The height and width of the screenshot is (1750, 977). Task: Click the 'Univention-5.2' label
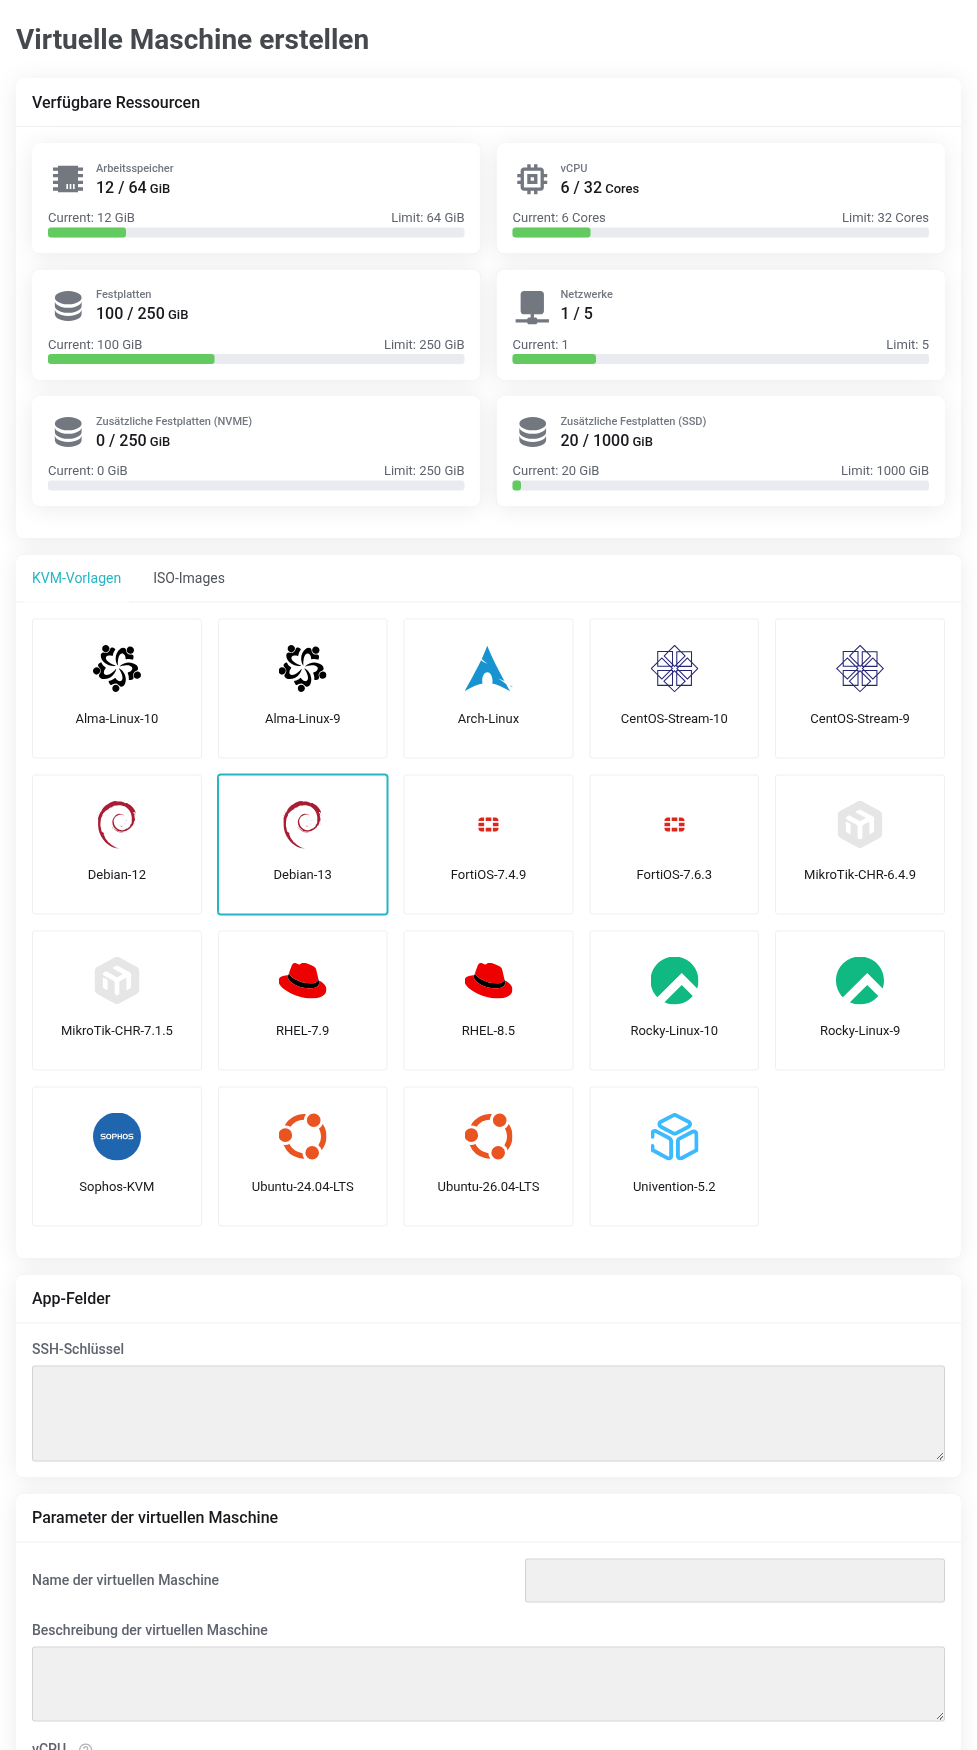pos(674,1187)
